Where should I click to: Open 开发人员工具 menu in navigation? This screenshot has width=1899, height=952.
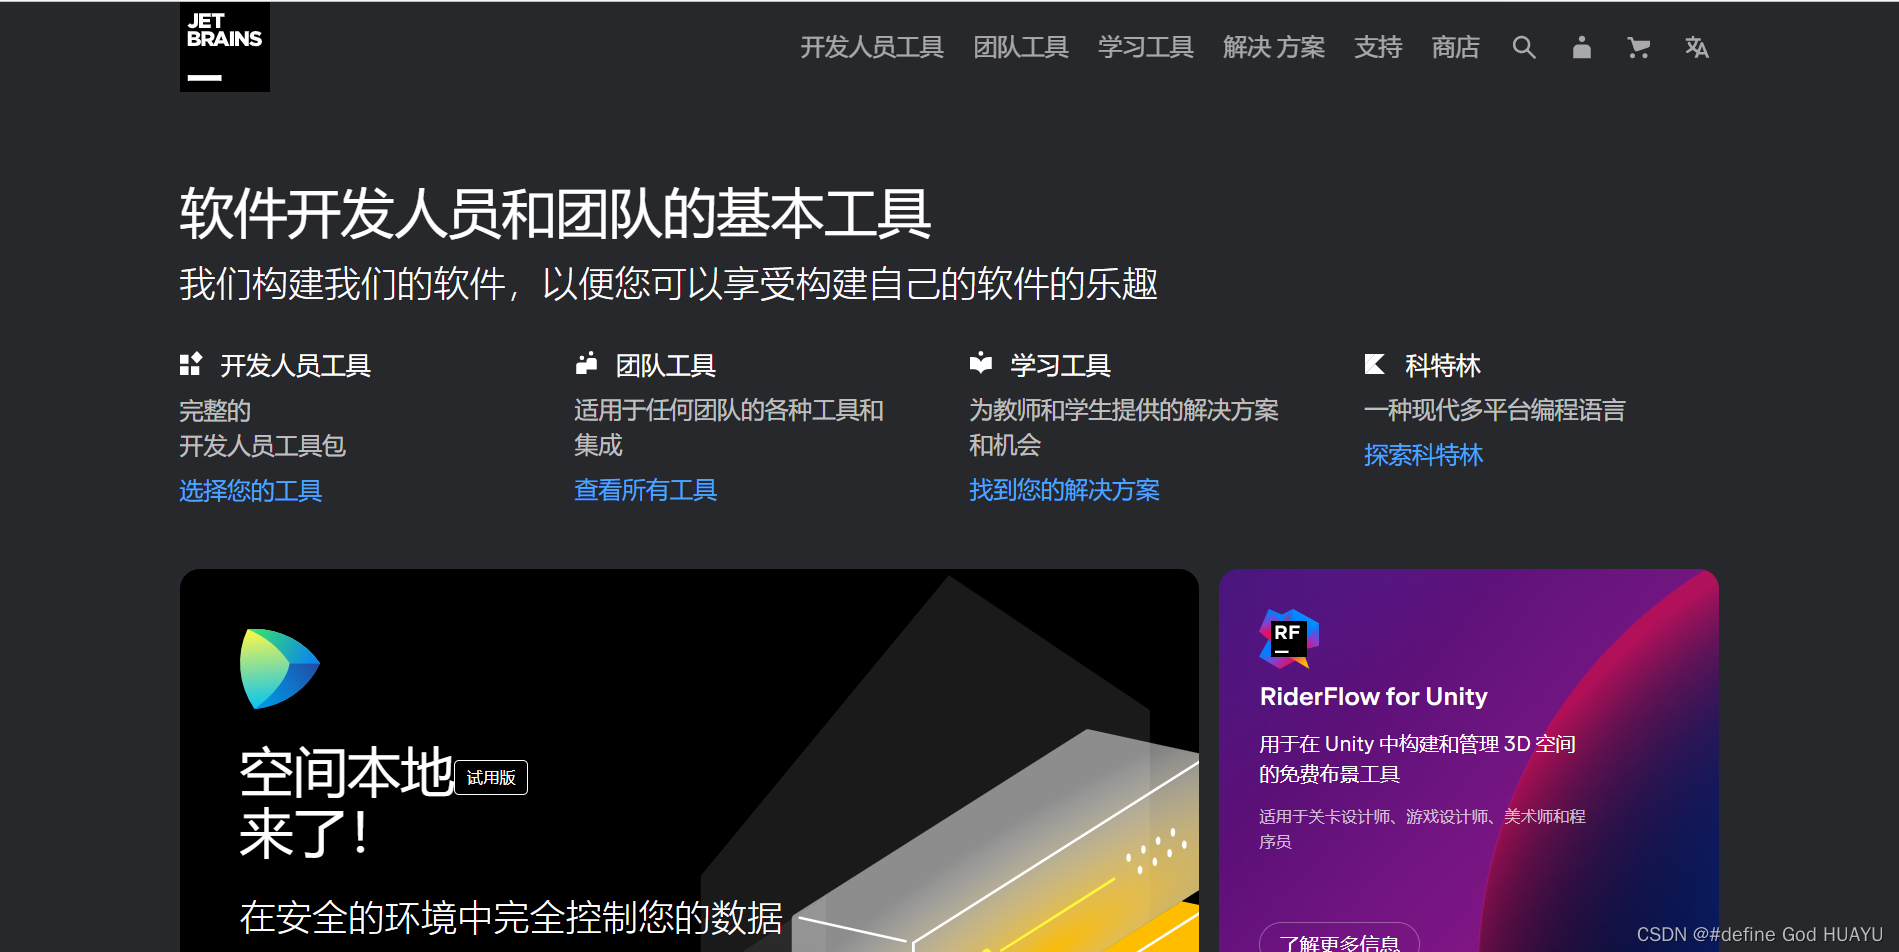click(872, 47)
